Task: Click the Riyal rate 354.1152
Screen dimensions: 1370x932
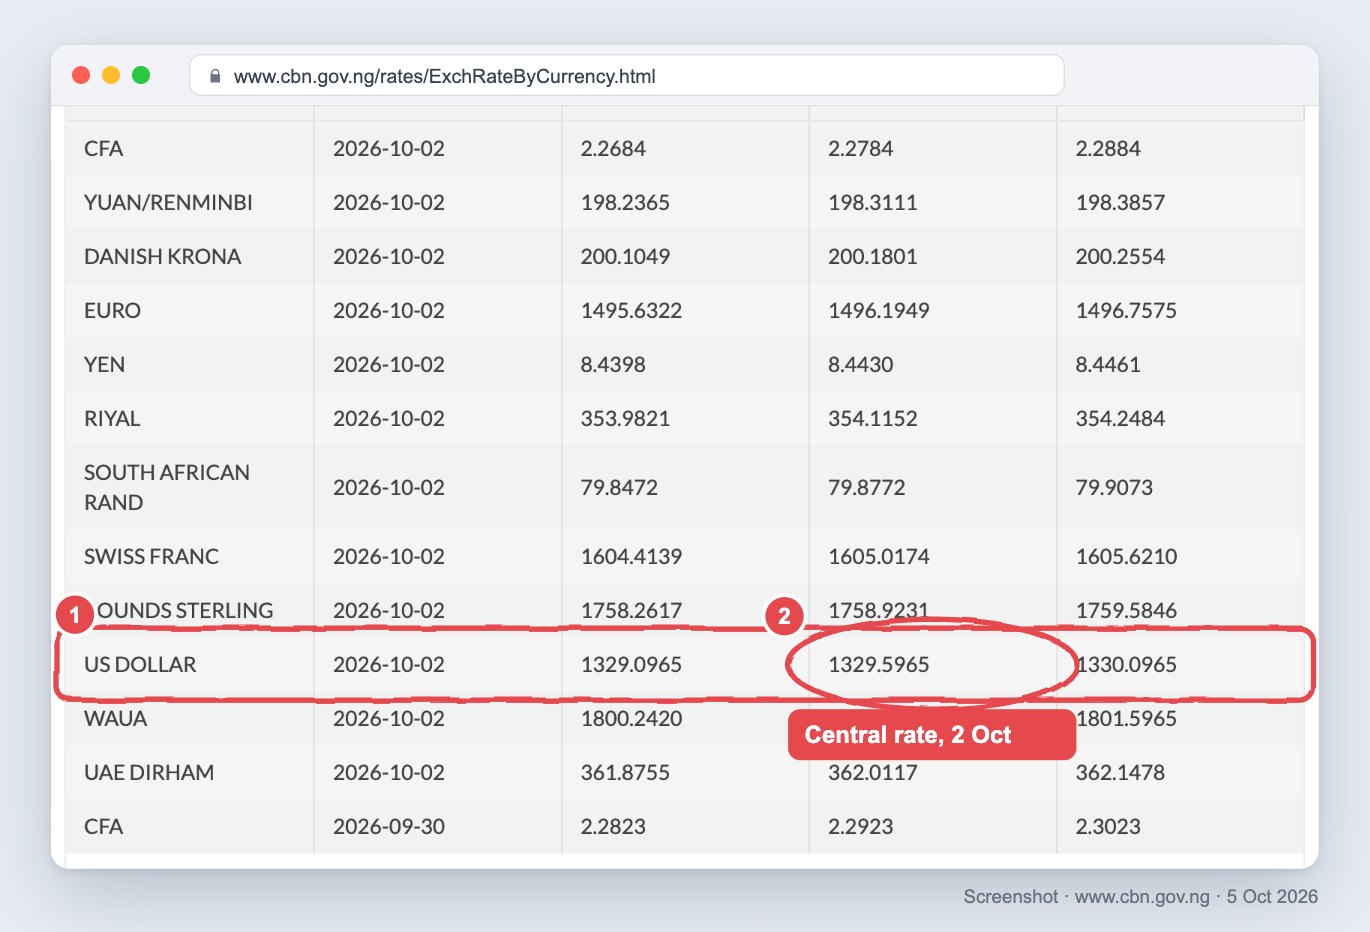Action: point(873,419)
